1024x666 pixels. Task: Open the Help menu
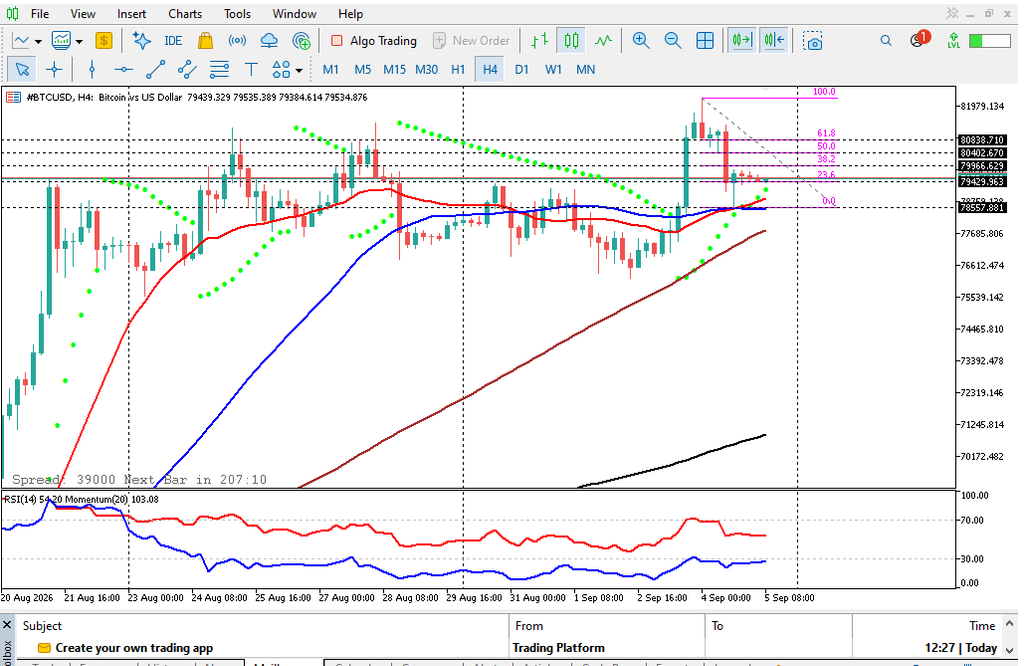tap(351, 14)
